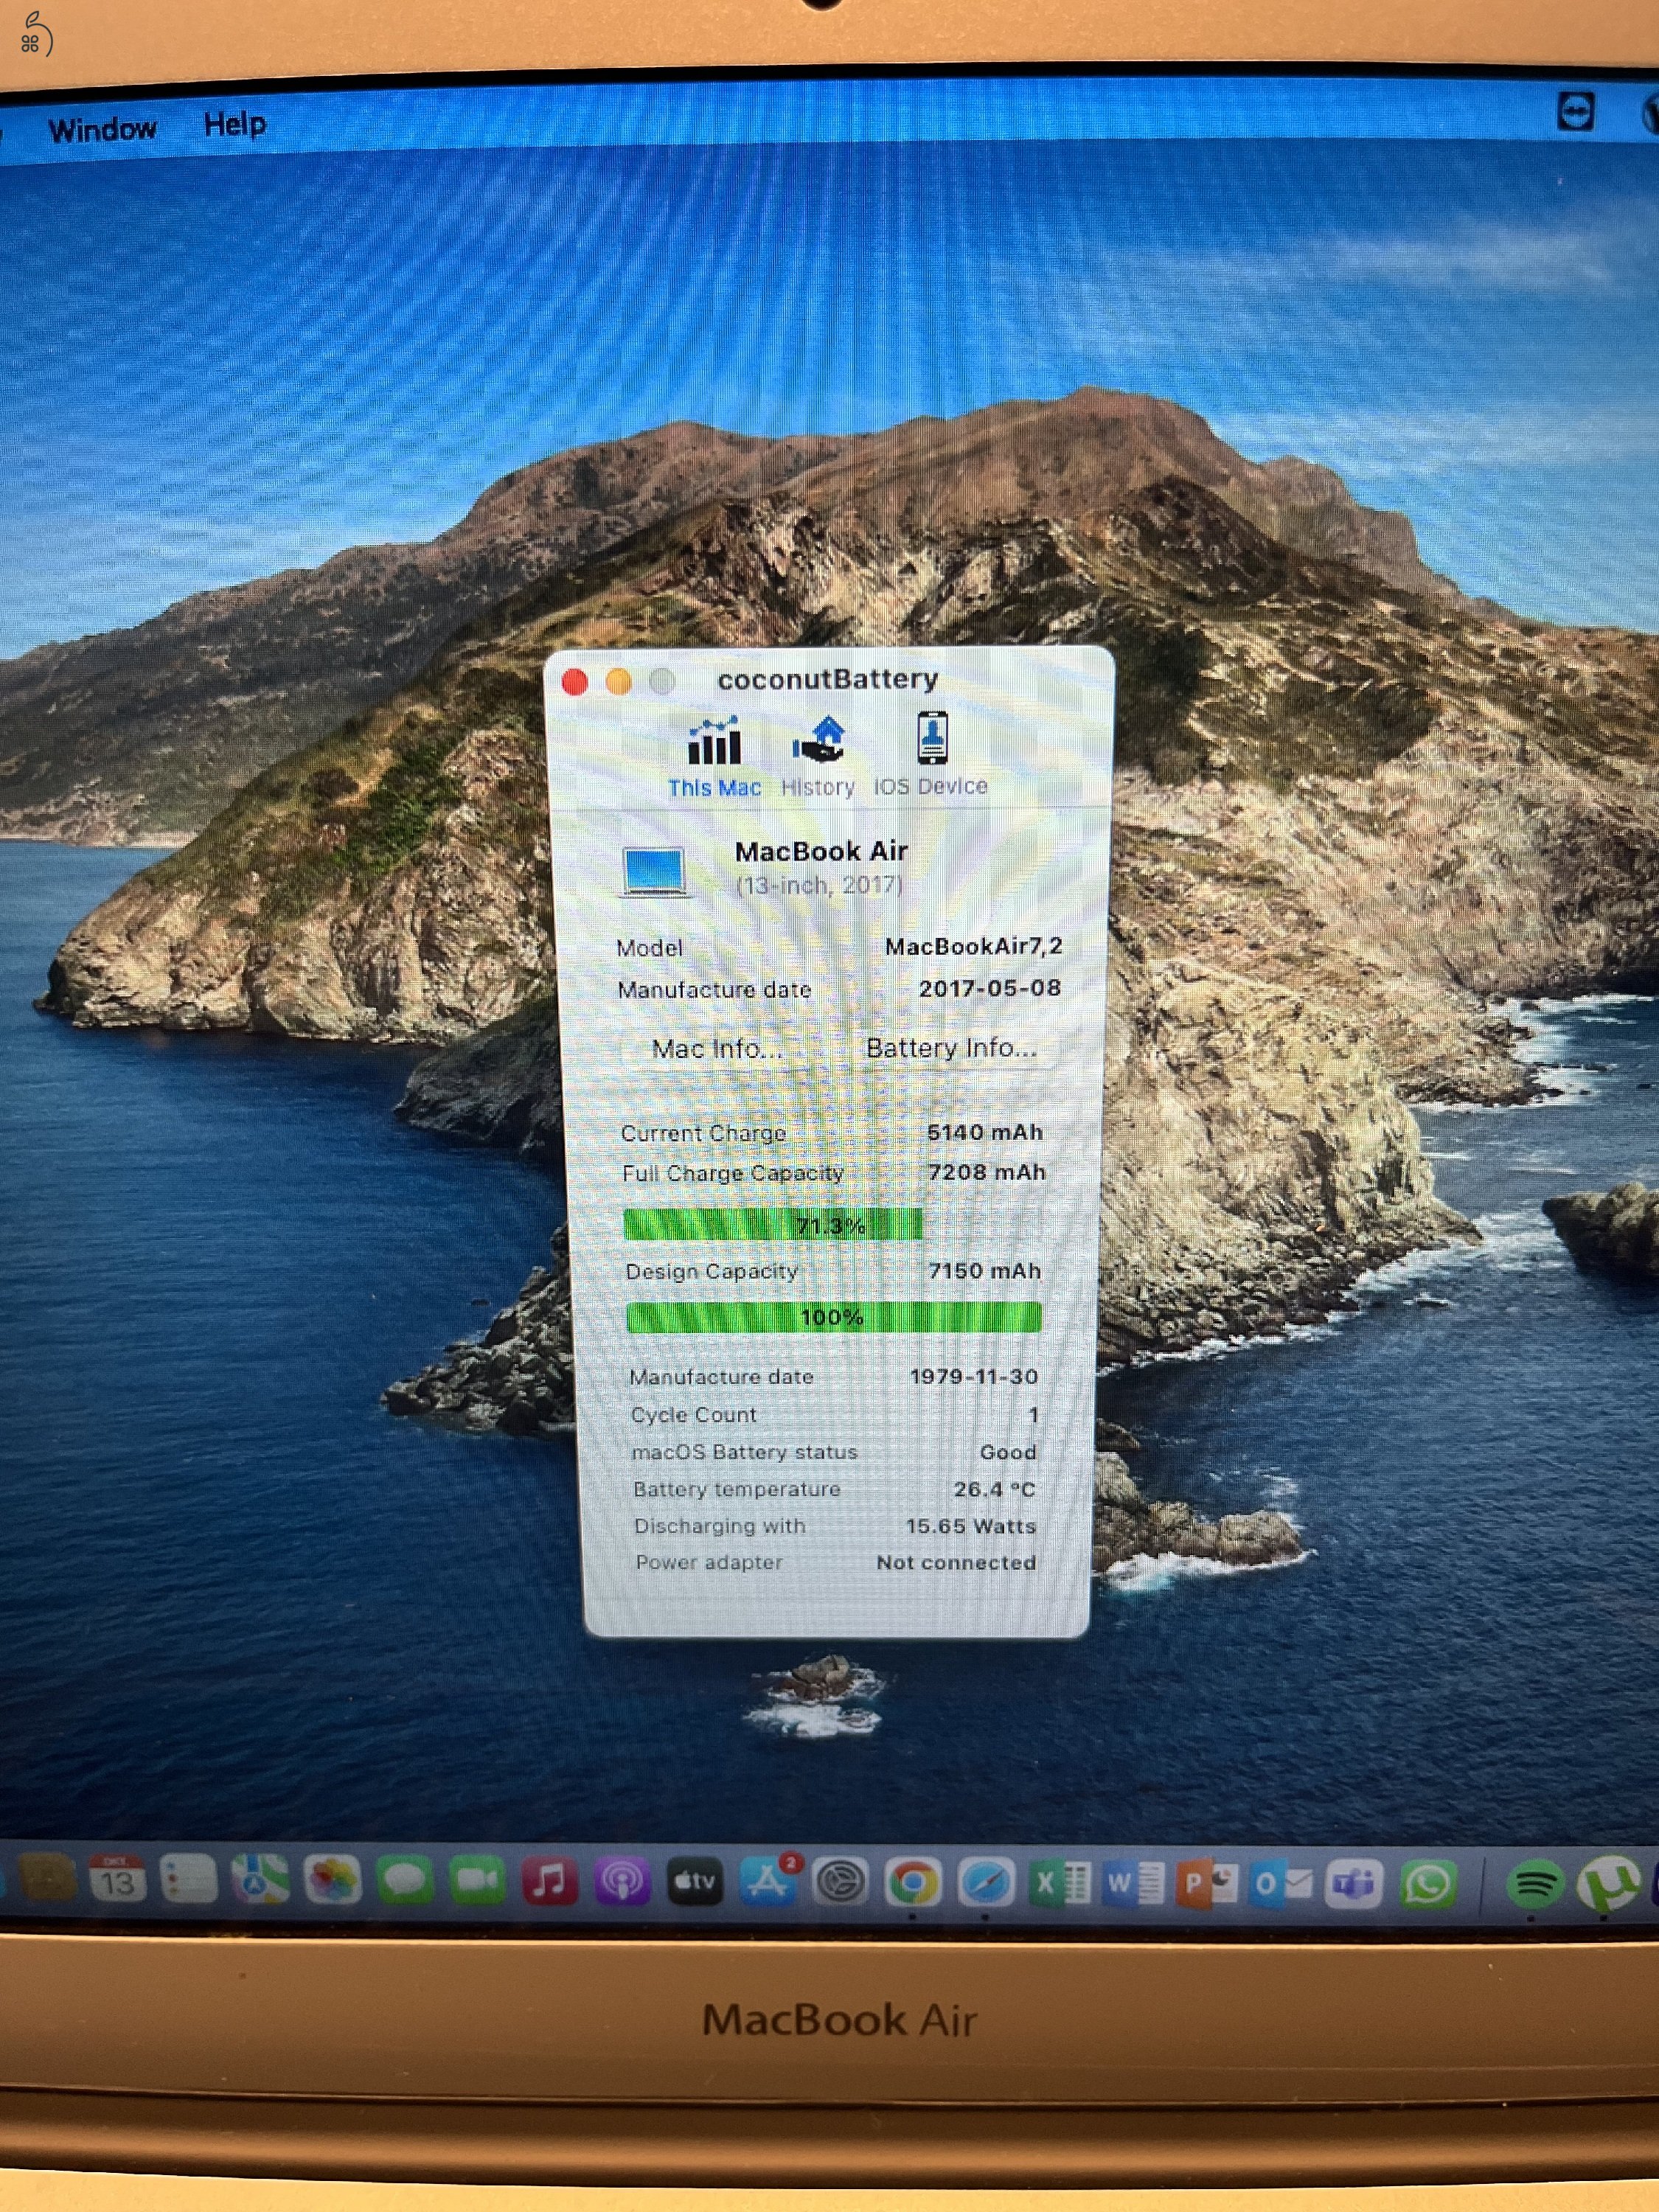
Task: Click the Mac Info... button
Action: point(717,1048)
